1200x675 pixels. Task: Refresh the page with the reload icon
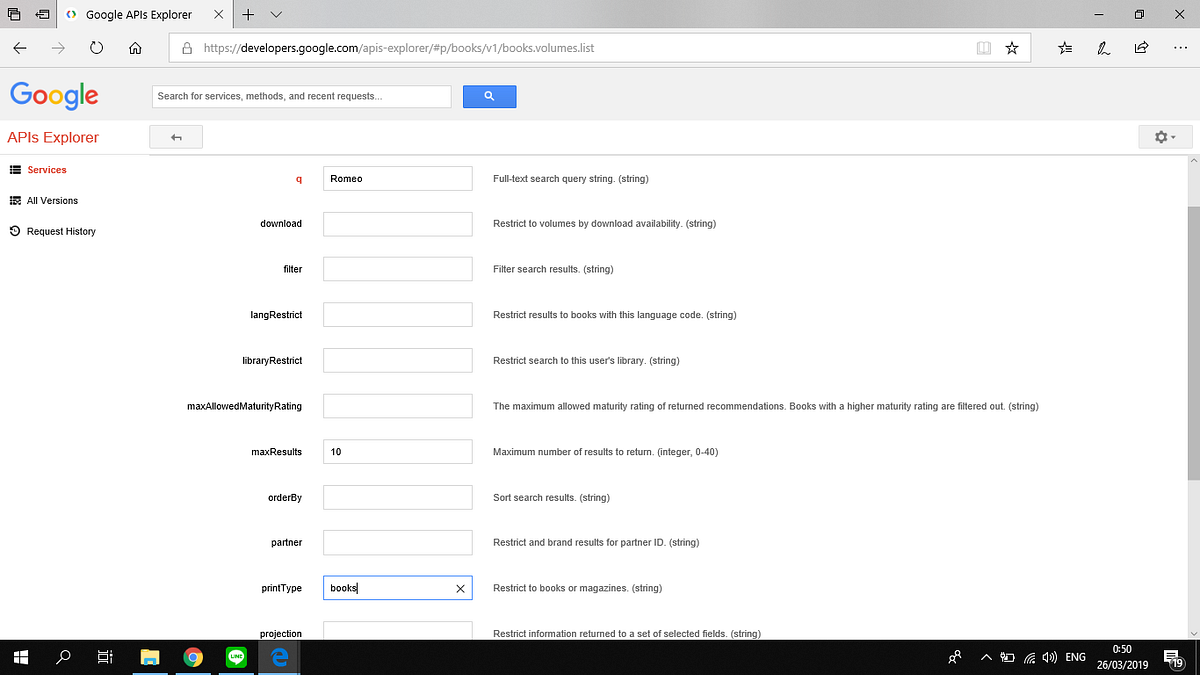(x=96, y=46)
